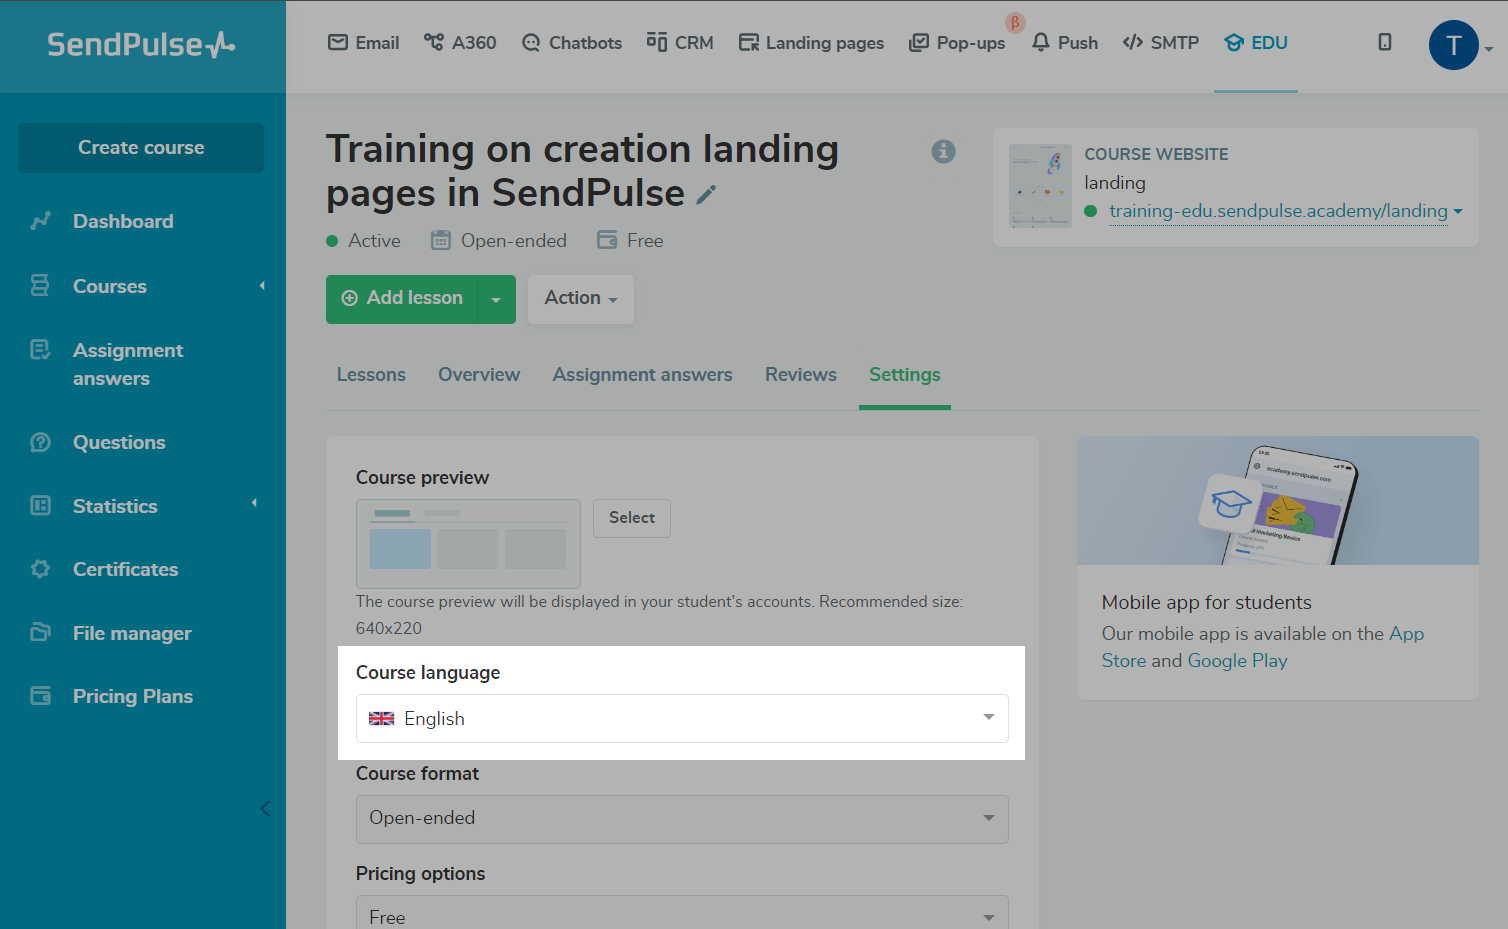Click the Dashboard sidebar icon
Image resolution: width=1508 pixels, height=929 pixels.
[40, 221]
